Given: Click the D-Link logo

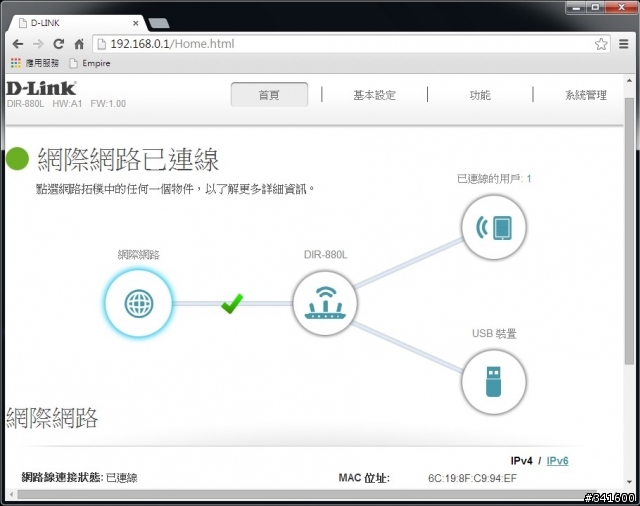Looking at the screenshot, I should click(x=41, y=88).
